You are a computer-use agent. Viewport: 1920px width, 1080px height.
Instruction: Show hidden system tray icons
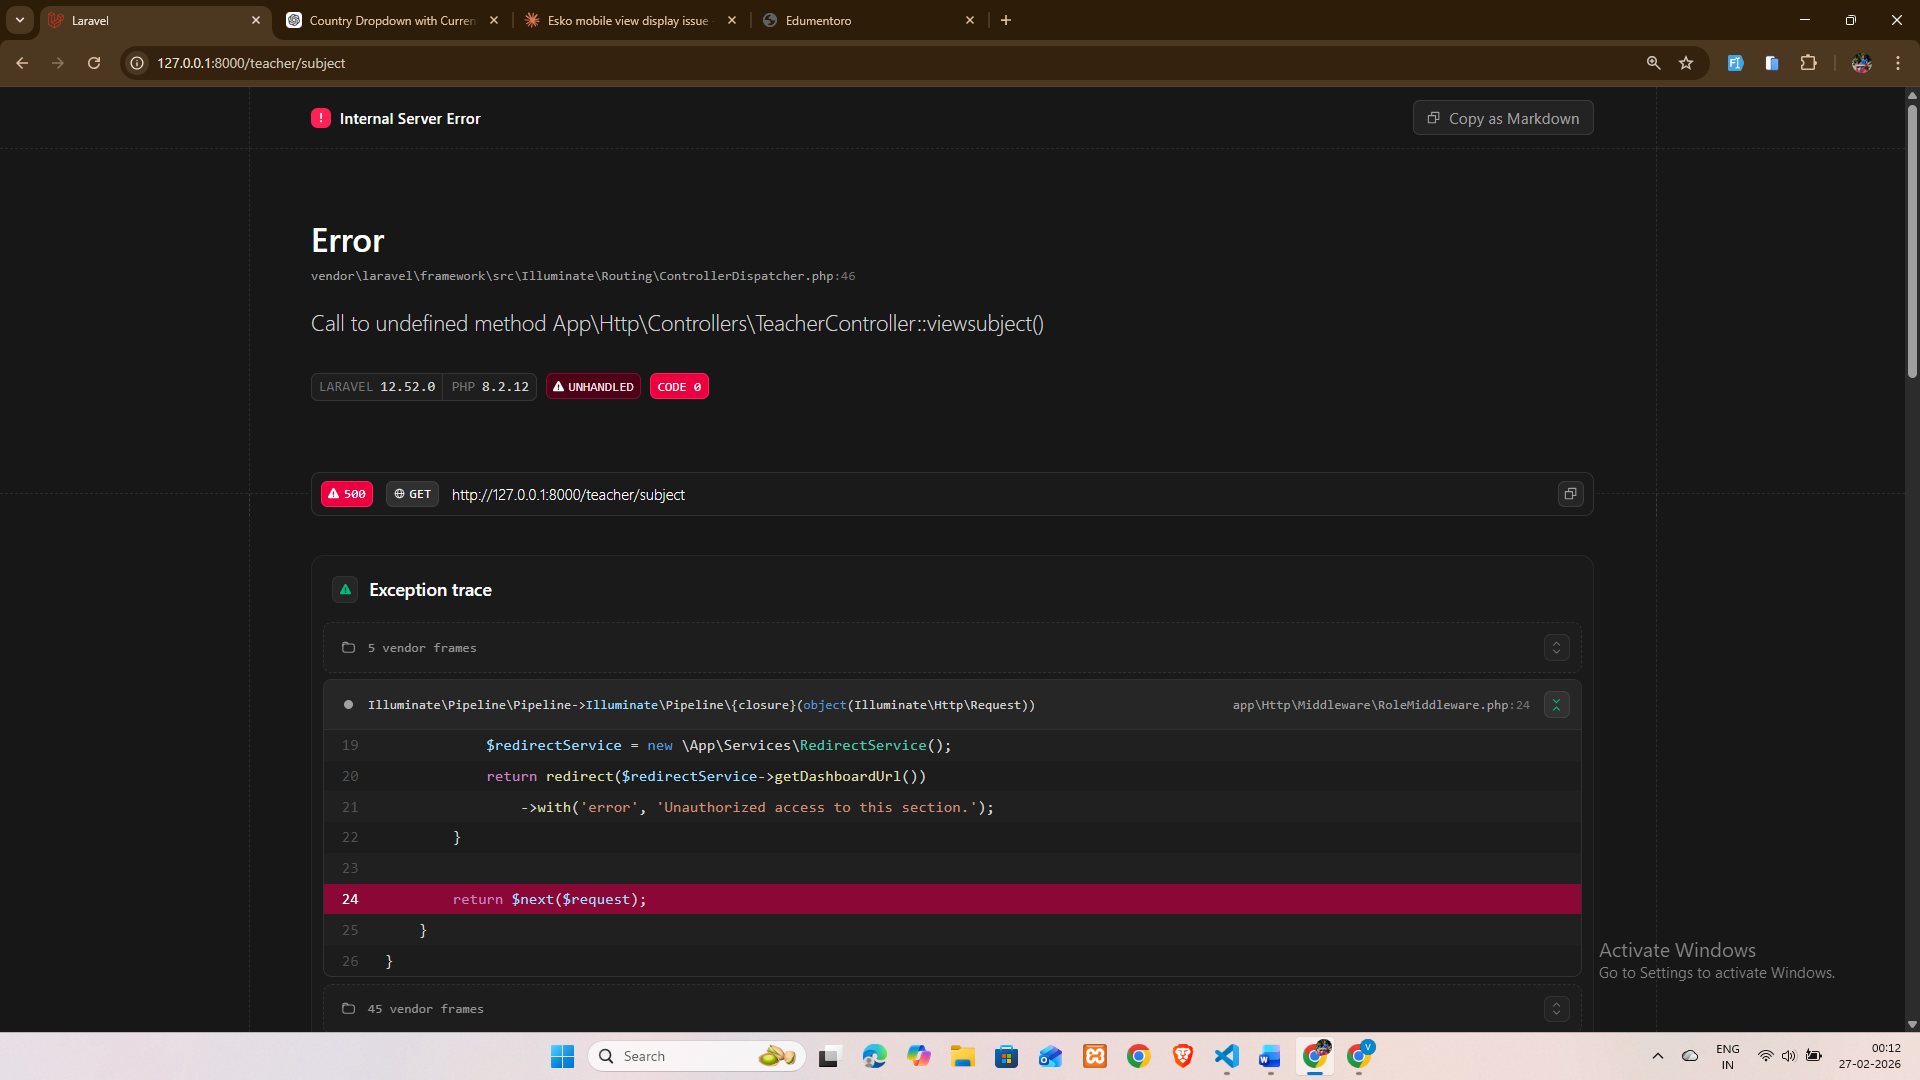point(1658,1056)
